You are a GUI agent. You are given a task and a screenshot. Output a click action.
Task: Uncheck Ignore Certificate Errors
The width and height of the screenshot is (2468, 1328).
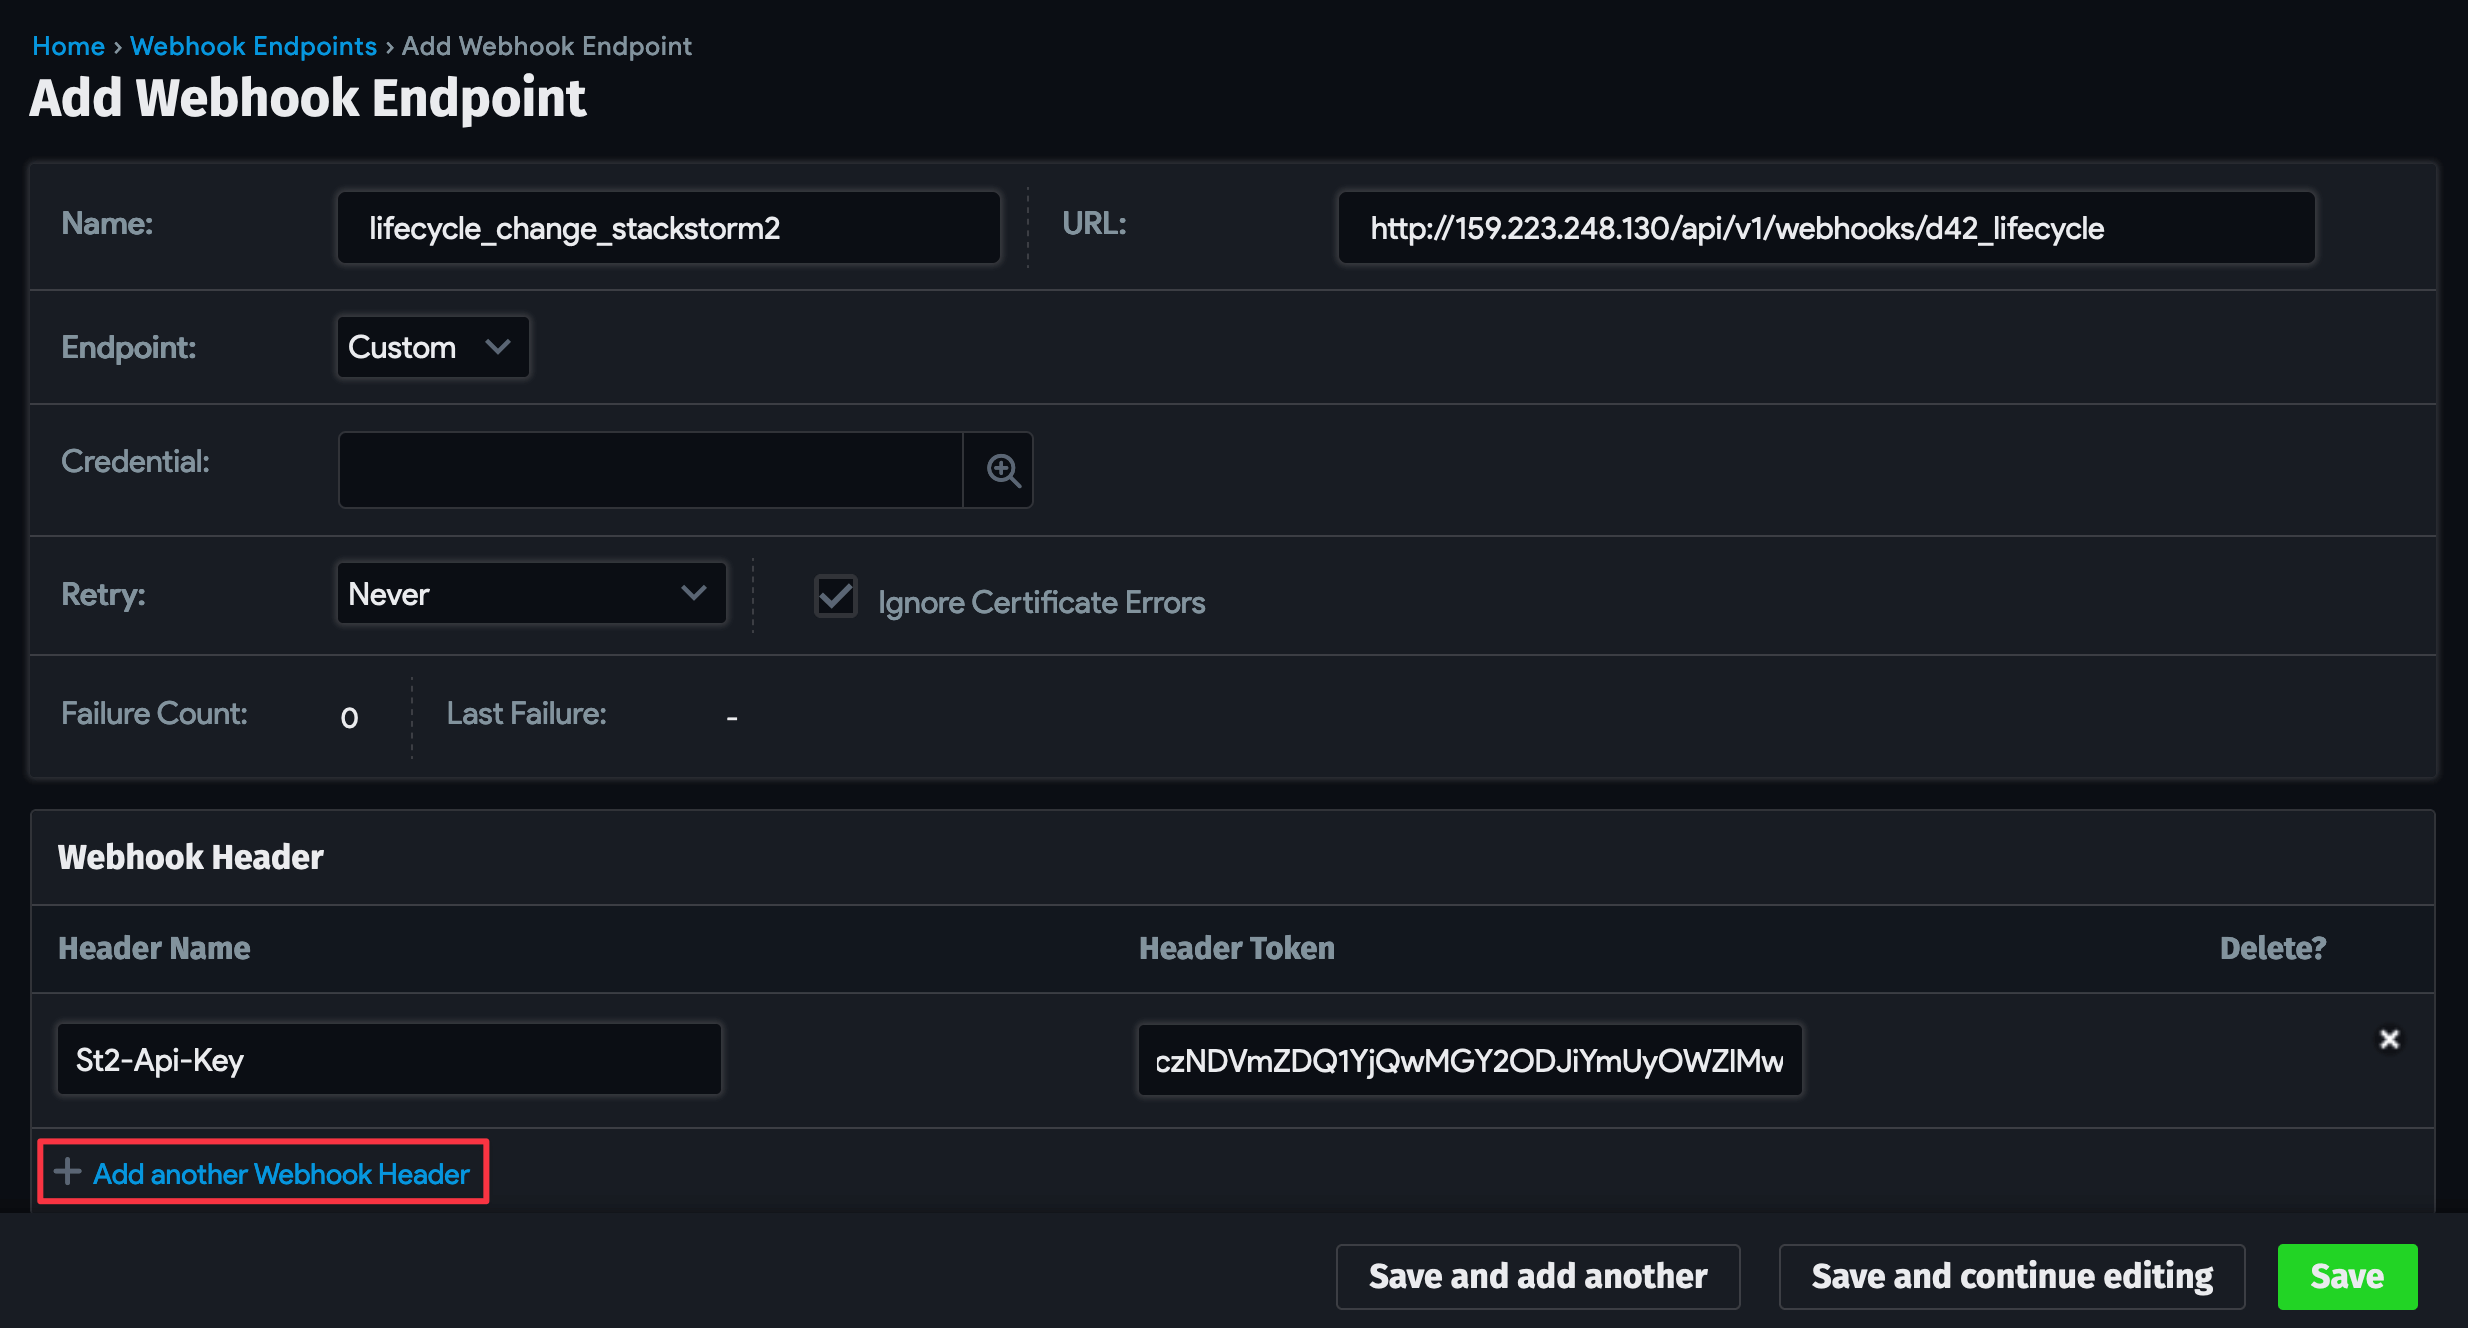(x=835, y=597)
